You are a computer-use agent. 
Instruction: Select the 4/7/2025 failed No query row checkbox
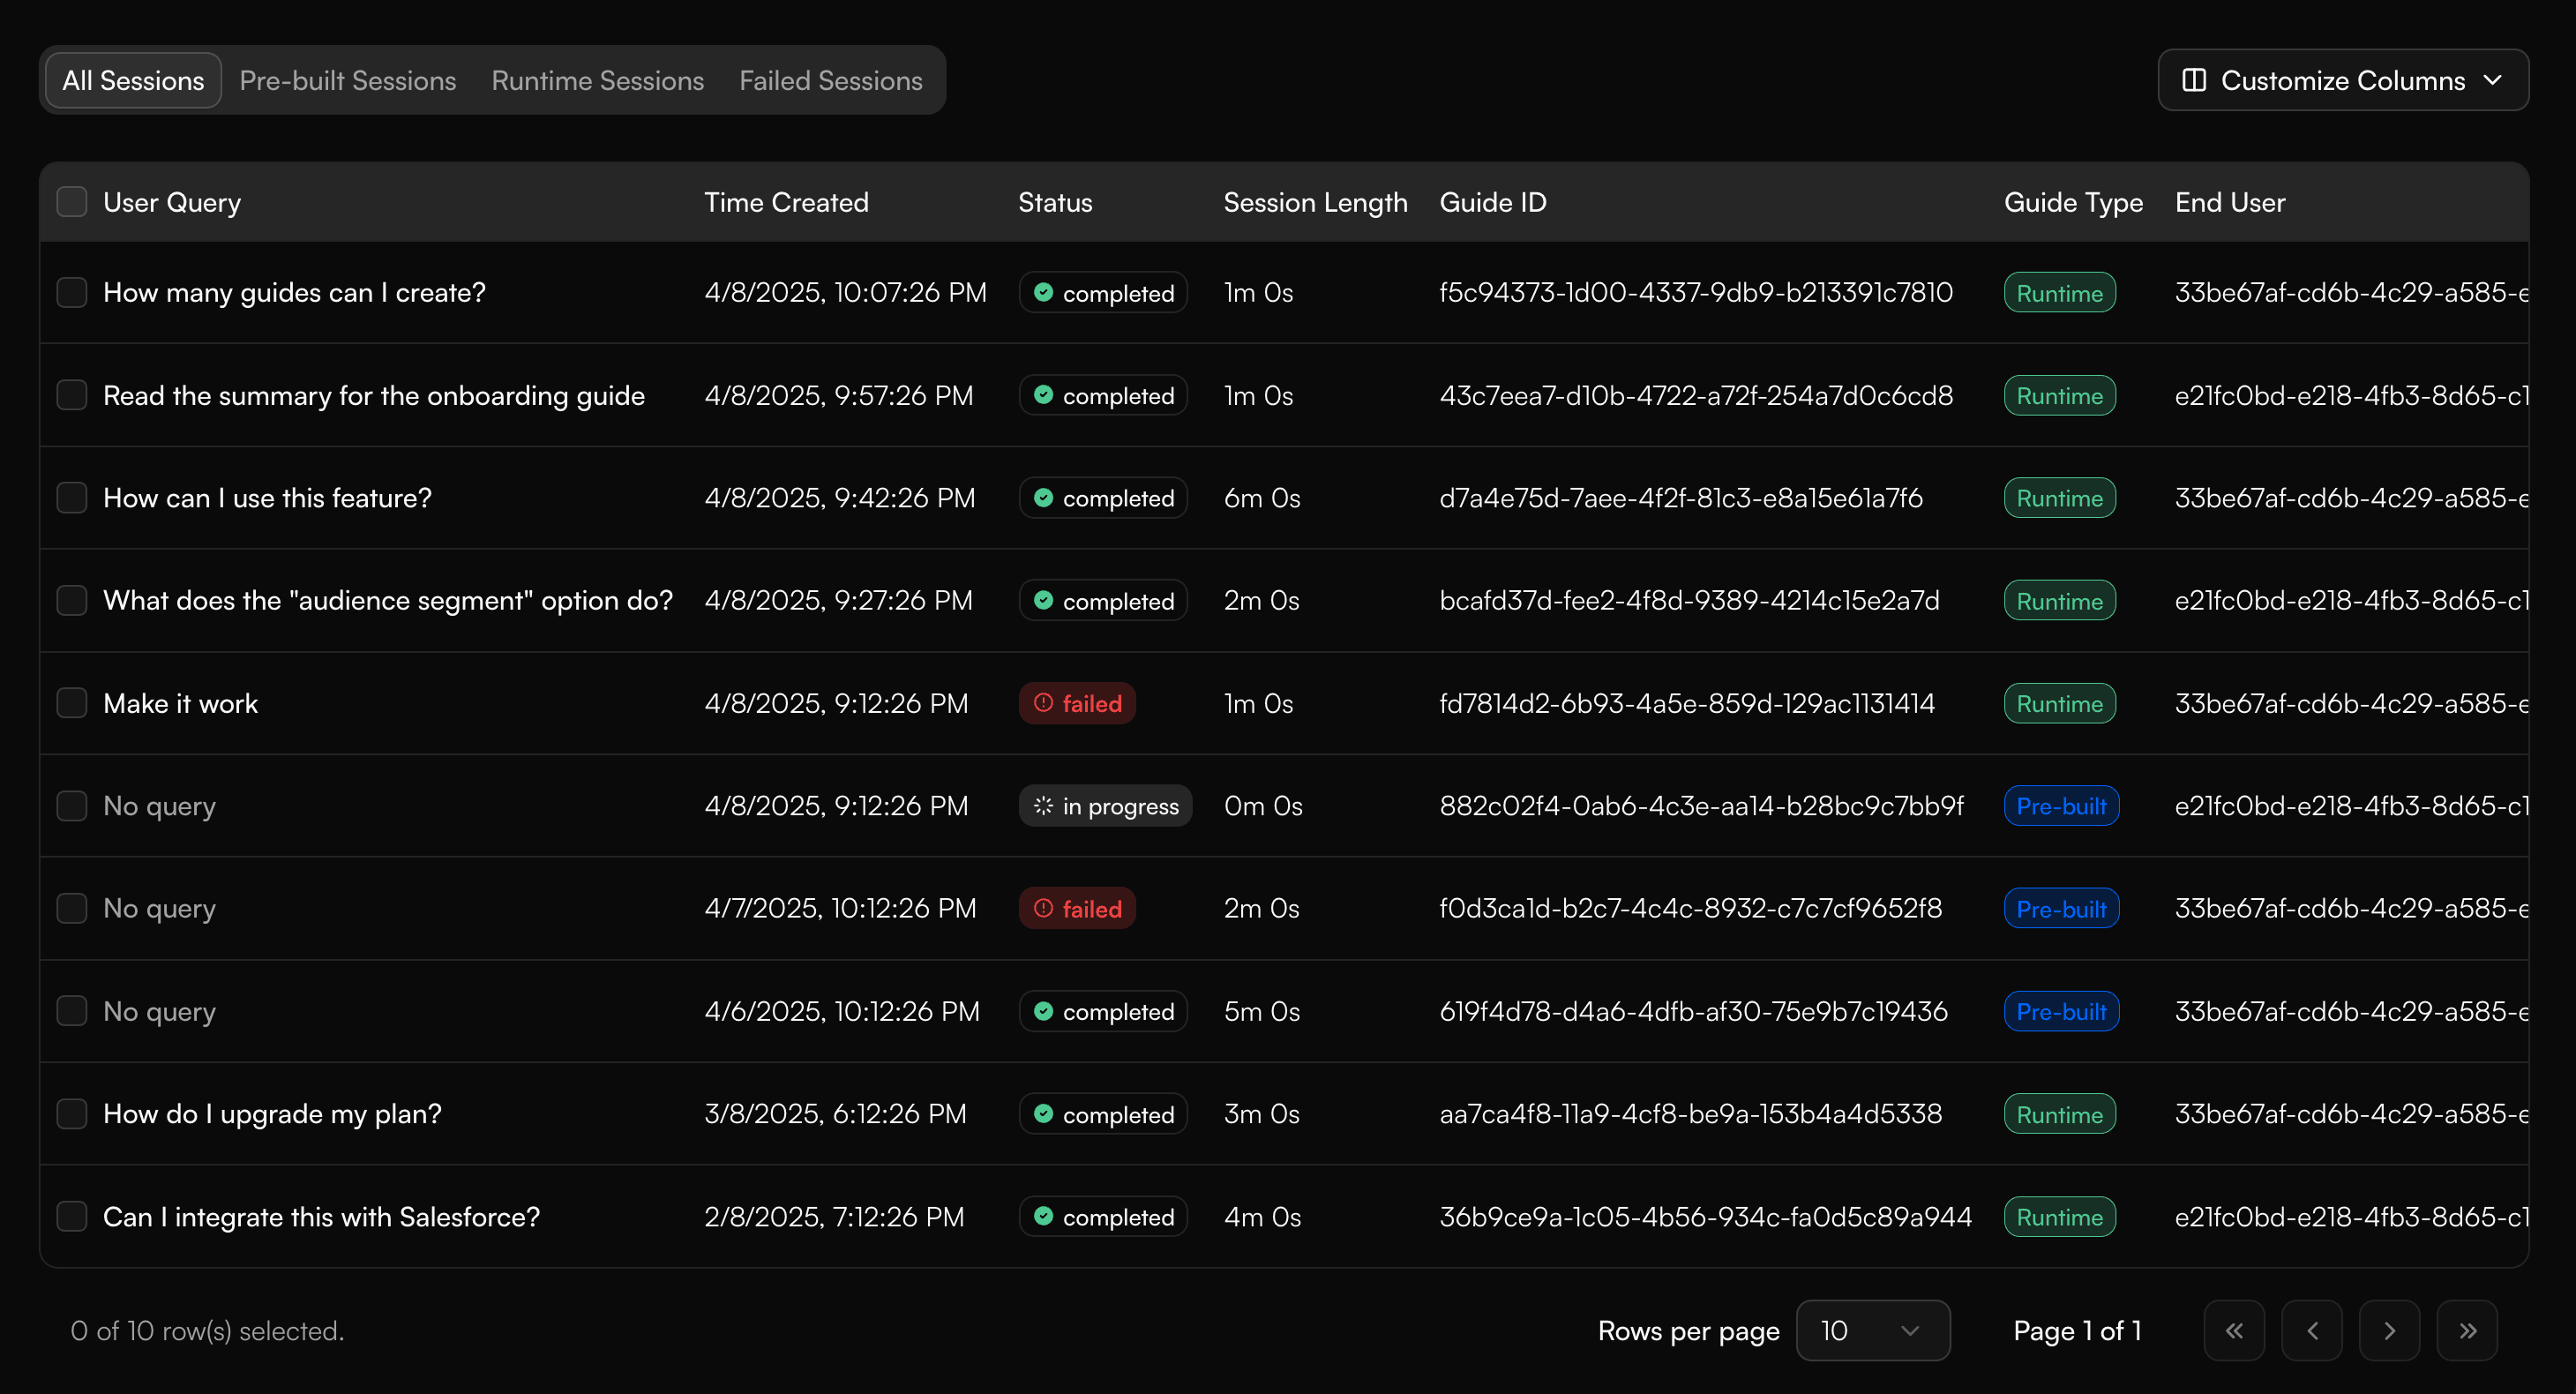point(72,908)
